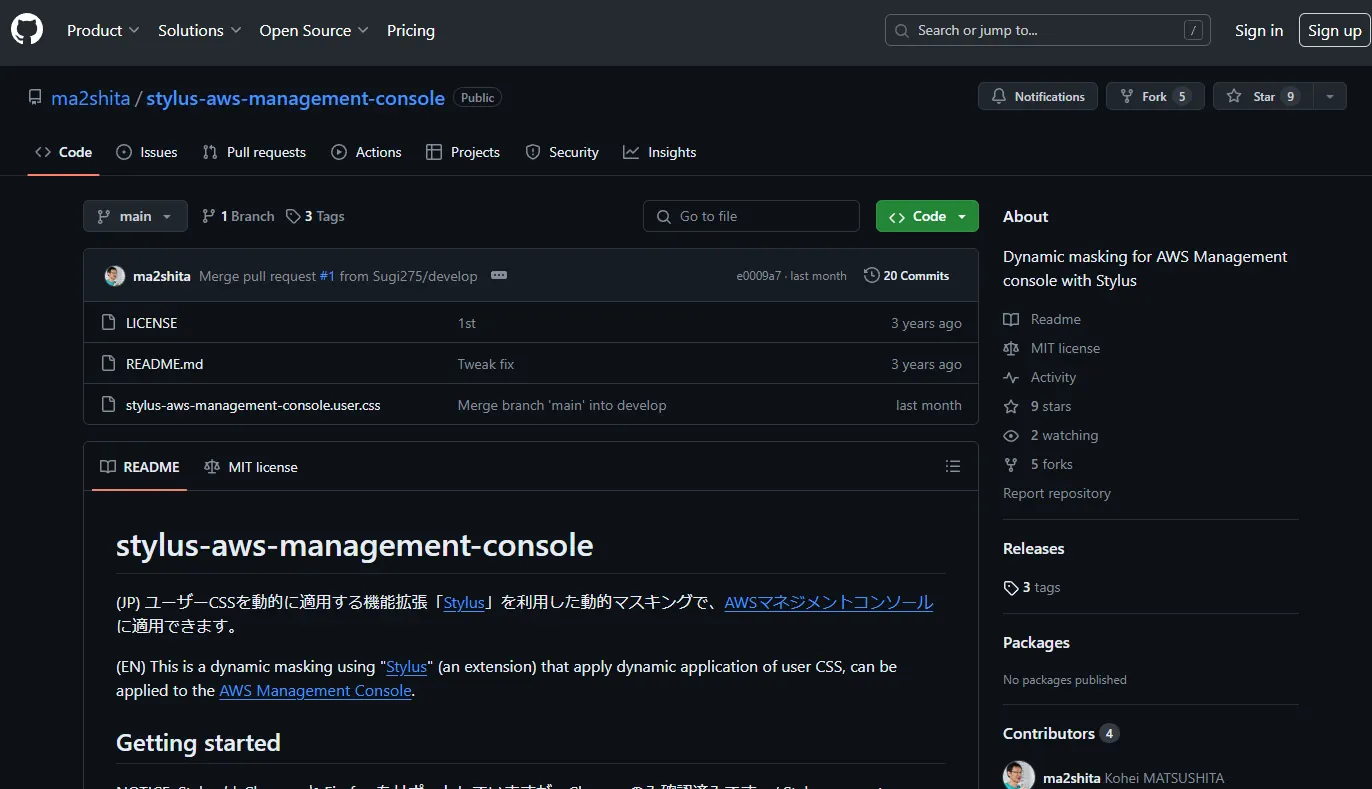Switch to the Security tab

[x=562, y=152]
